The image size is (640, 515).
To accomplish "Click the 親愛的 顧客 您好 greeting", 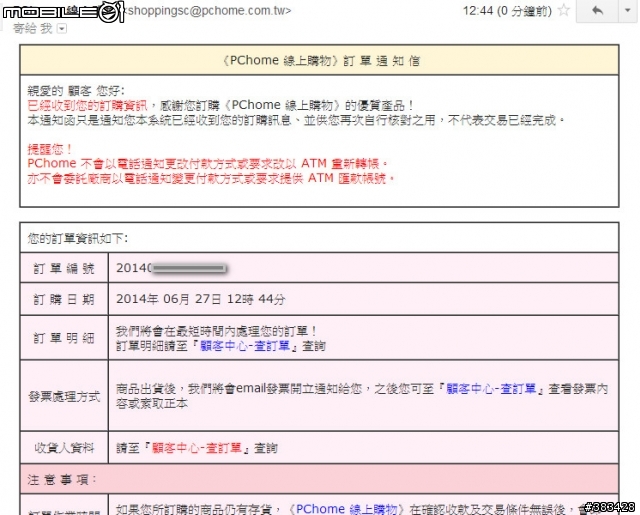I will click(x=76, y=90).
